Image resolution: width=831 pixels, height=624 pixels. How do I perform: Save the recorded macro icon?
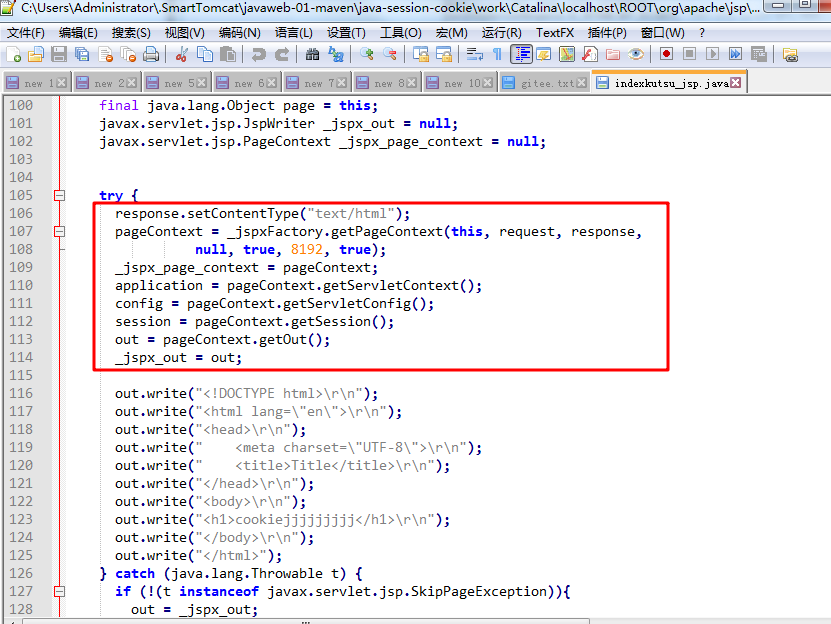click(x=758, y=54)
